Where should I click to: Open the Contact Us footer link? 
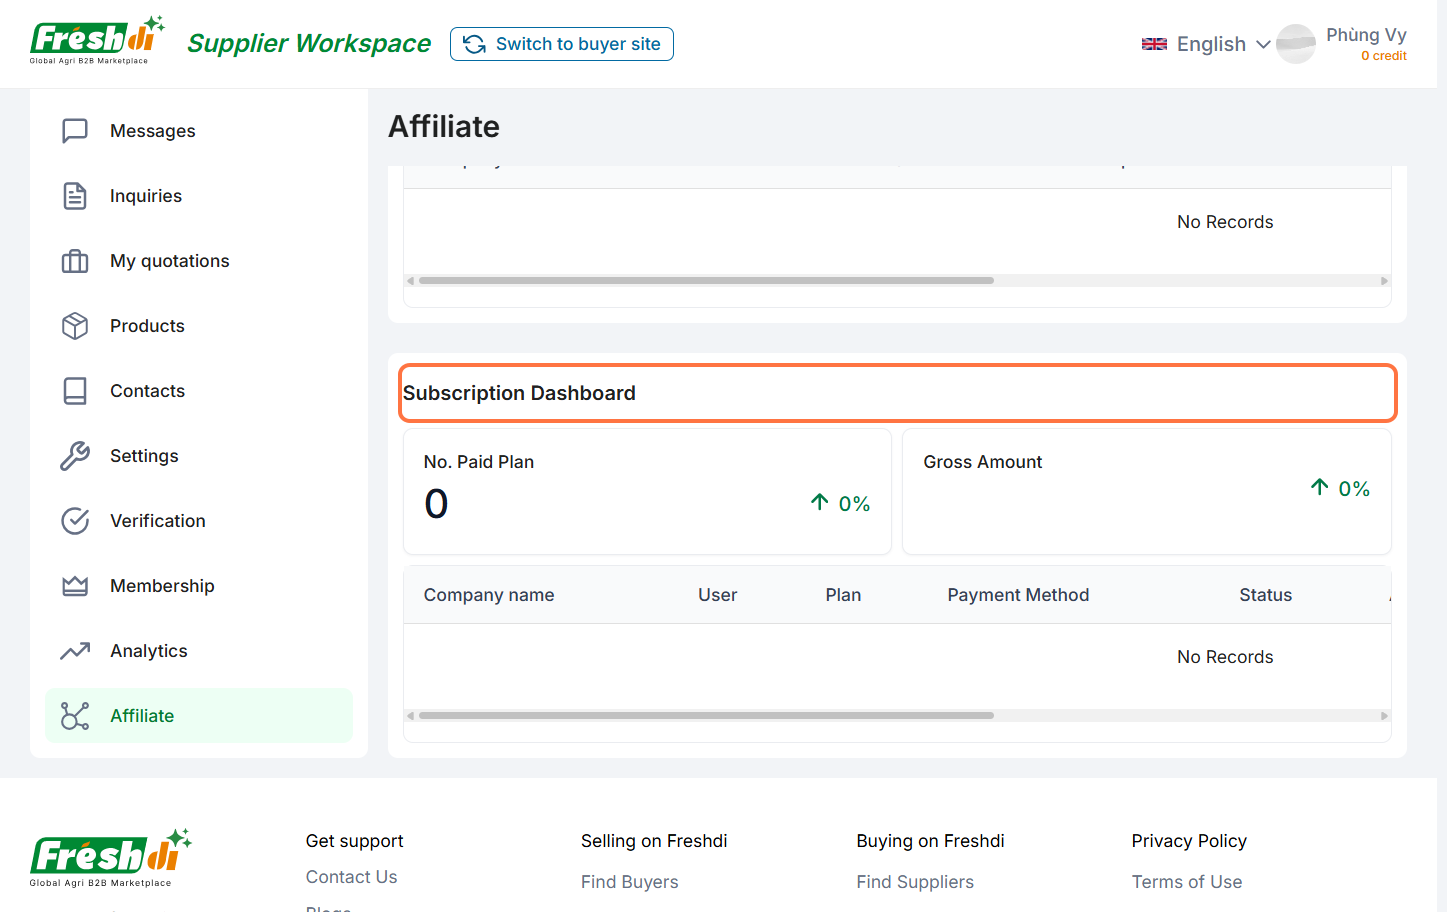(x=351, y=877)
